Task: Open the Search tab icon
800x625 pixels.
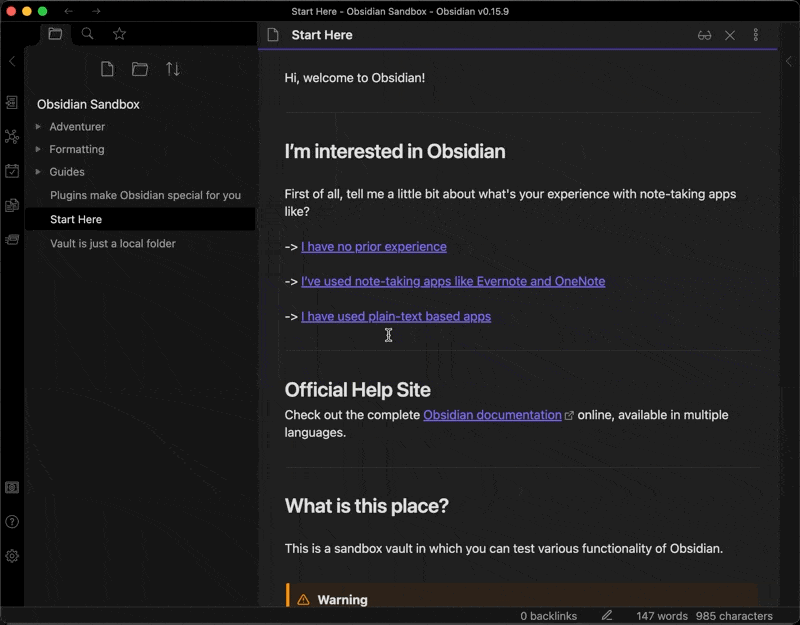Action: click(x=87, y=34)
